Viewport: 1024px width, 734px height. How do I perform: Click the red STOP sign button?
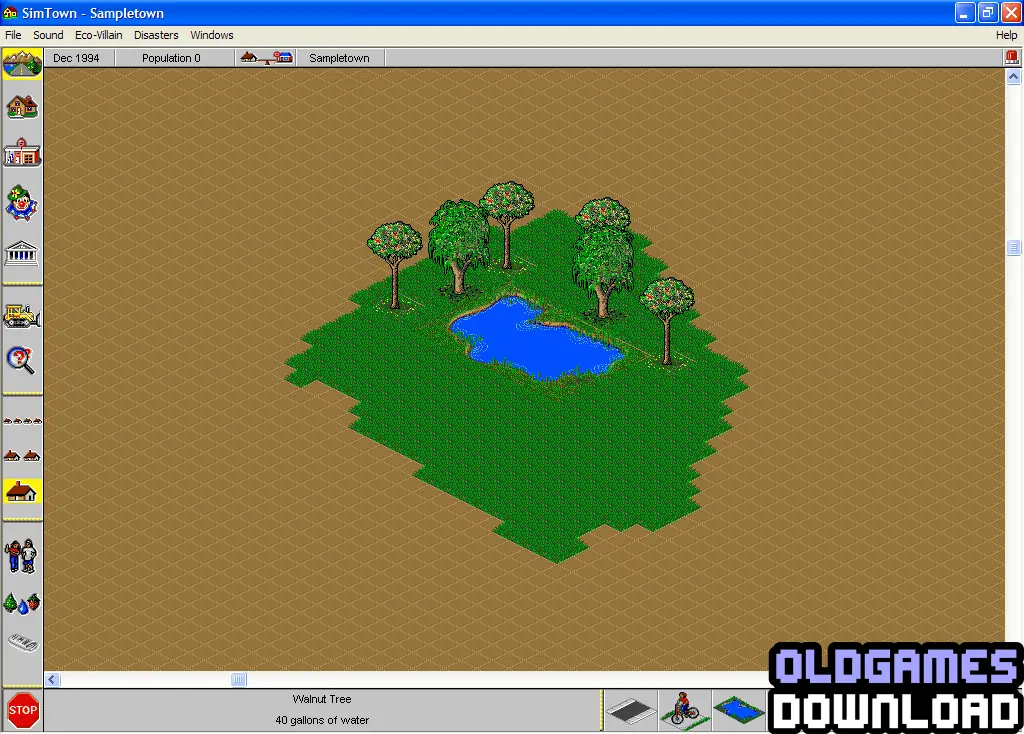pos(23,710)
